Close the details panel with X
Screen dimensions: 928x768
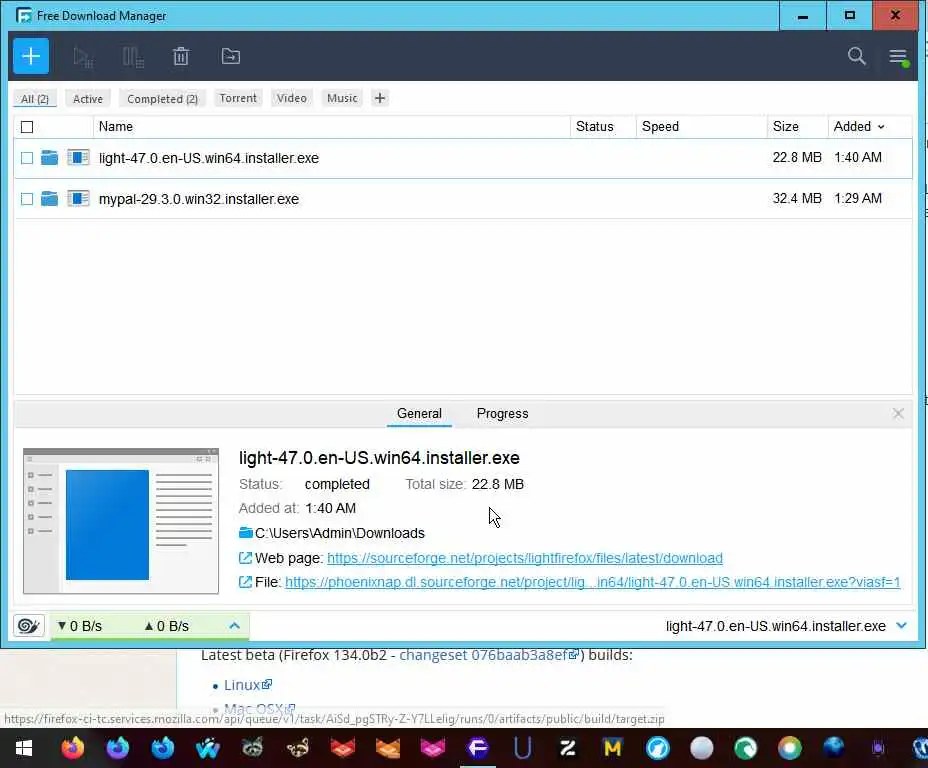[898, 414]
